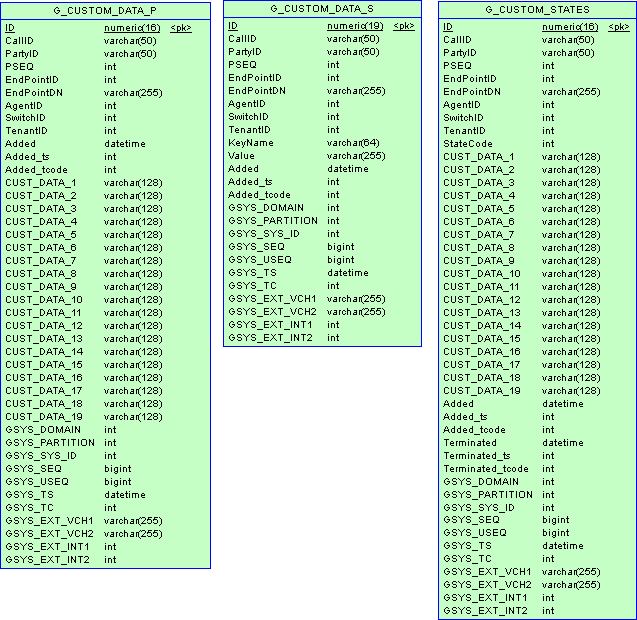Select GSYS_EXT_INT2 in G_CUSTOM_DATA_S
This screenshot has height=620, width=637.
pos(270,338)
